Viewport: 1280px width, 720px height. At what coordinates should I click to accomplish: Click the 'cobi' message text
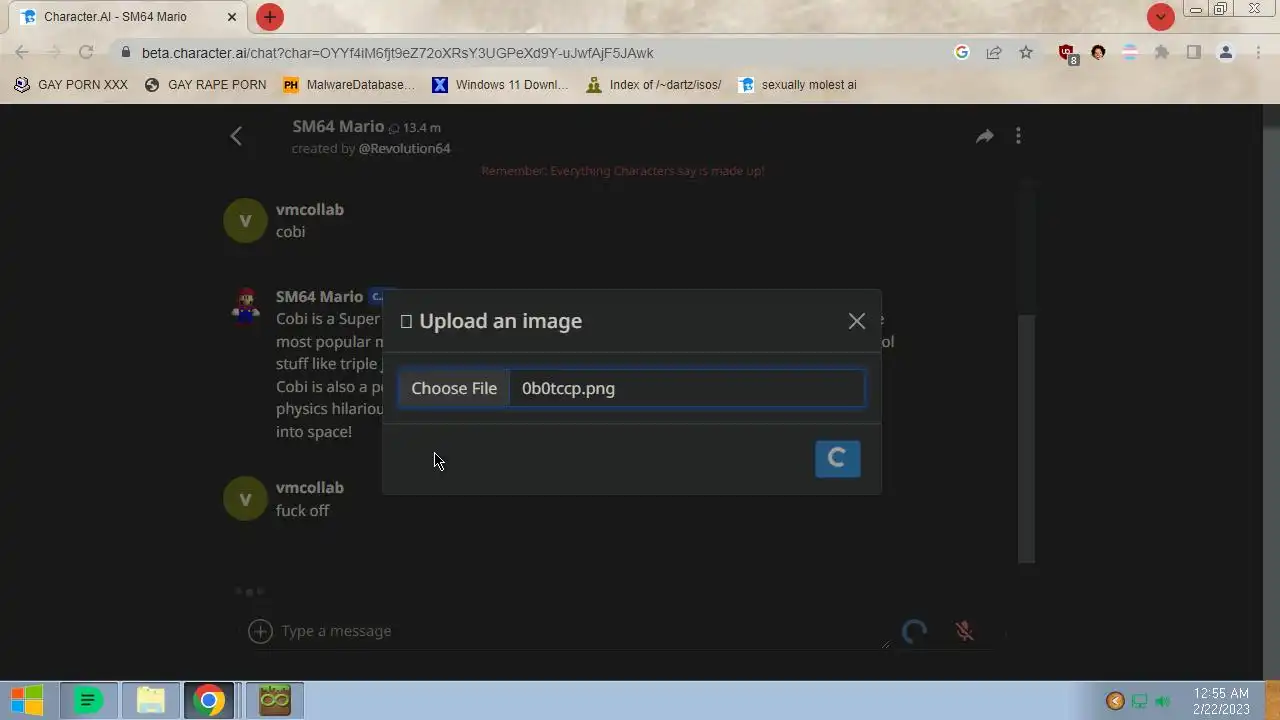click(290, 231)
